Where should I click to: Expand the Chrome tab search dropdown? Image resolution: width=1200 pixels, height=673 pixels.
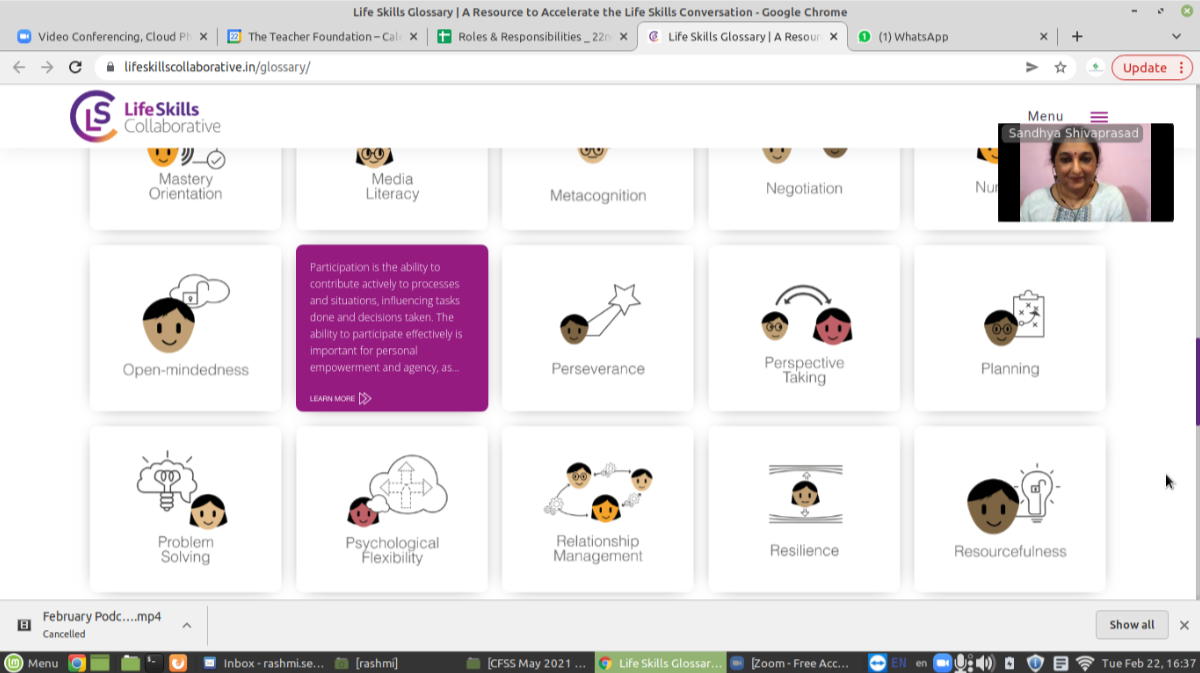click(1176, 36)
